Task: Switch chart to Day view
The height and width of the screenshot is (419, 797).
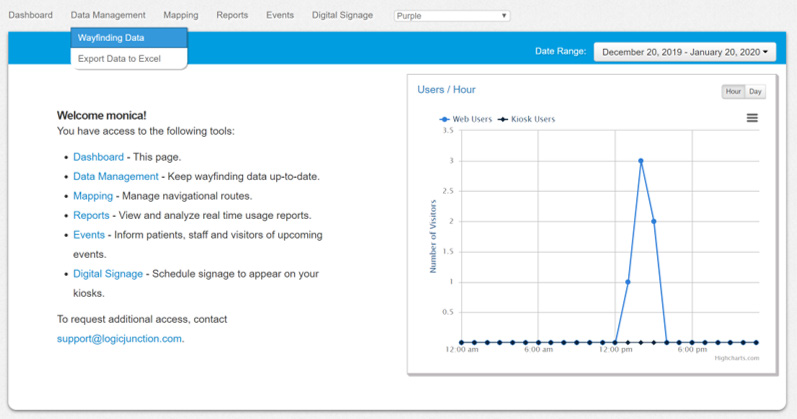Action: (755, 92)
